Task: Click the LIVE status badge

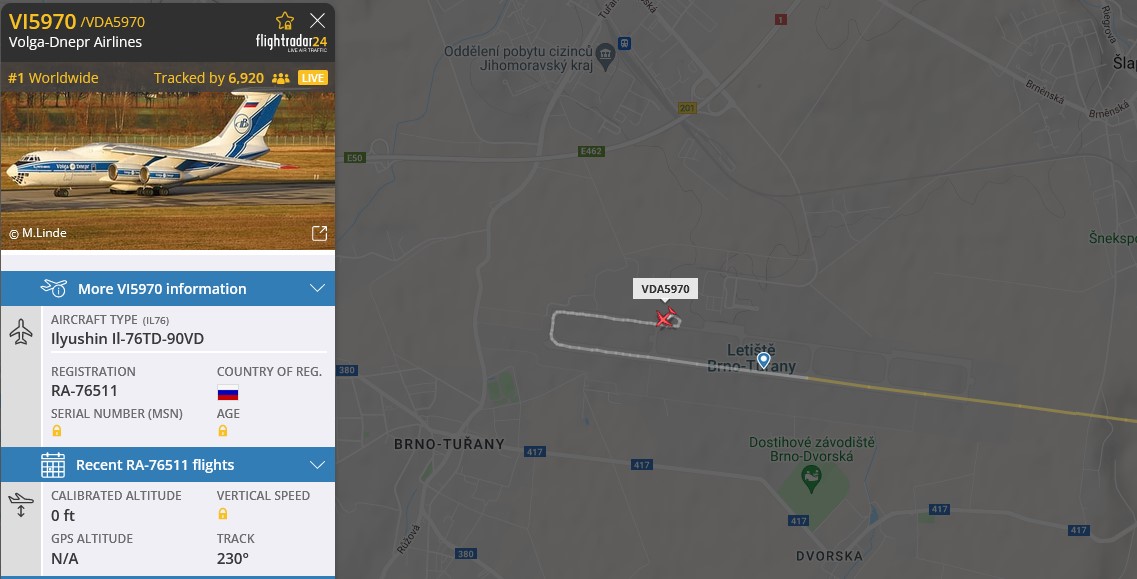Action: click(x=313, y=78)
